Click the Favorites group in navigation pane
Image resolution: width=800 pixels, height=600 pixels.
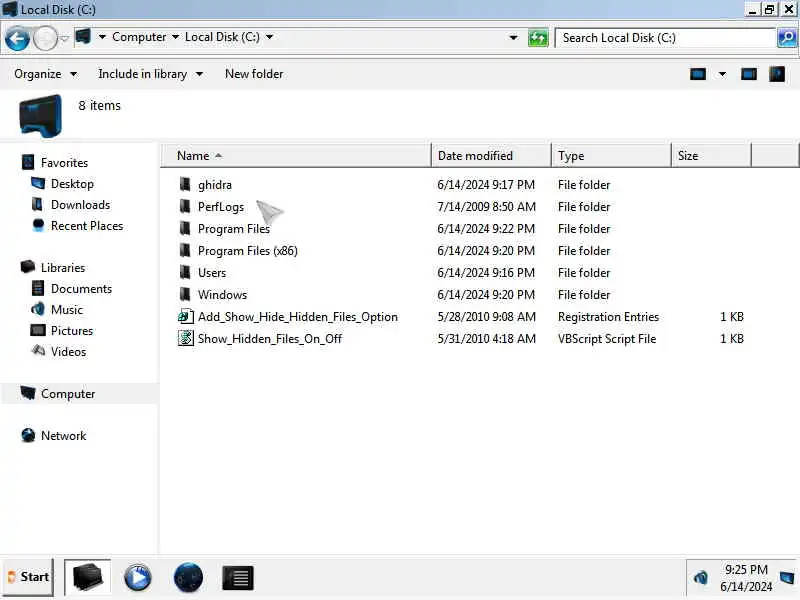(x=64, y=163)
